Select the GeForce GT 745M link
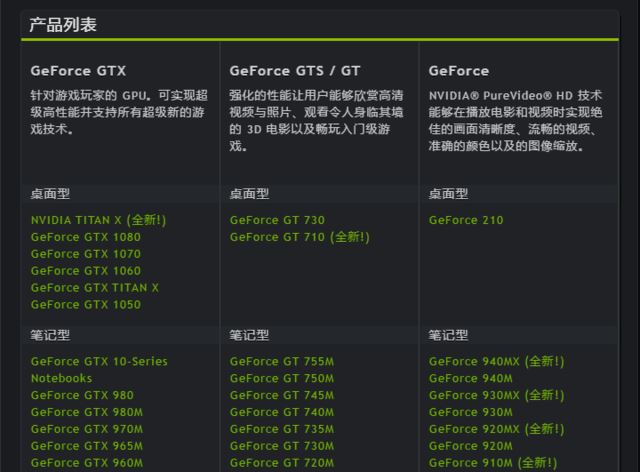The height and width of the screenshot is (472, 640). click(x=281, y=396)
